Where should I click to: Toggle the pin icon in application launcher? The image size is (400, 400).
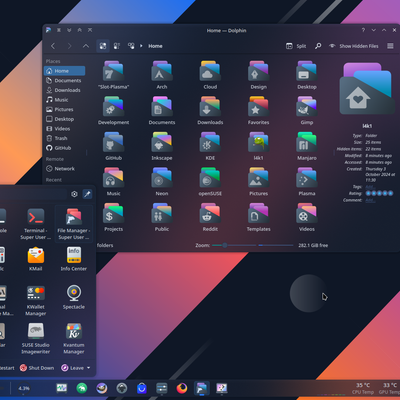pyautogui.click(x=87, y=194)
